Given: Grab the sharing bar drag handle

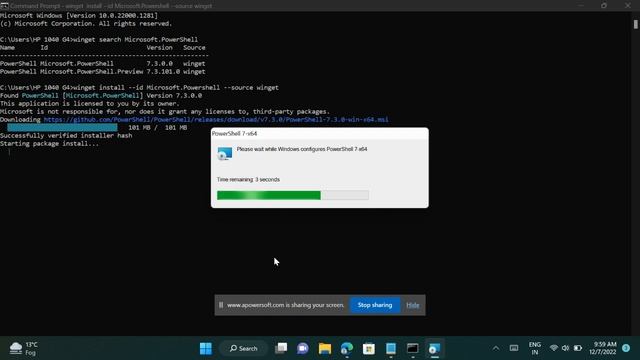Looking at the screenshot, I should pyautogui.click(x=221, y=305).
